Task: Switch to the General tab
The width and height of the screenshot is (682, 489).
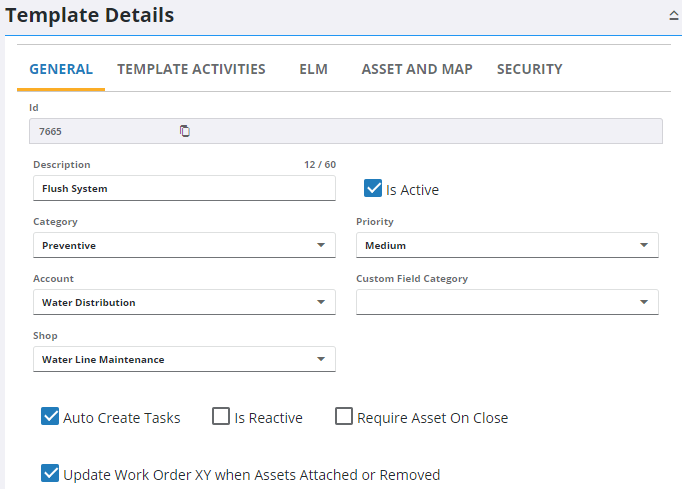Action: click(x=61, y=69)
